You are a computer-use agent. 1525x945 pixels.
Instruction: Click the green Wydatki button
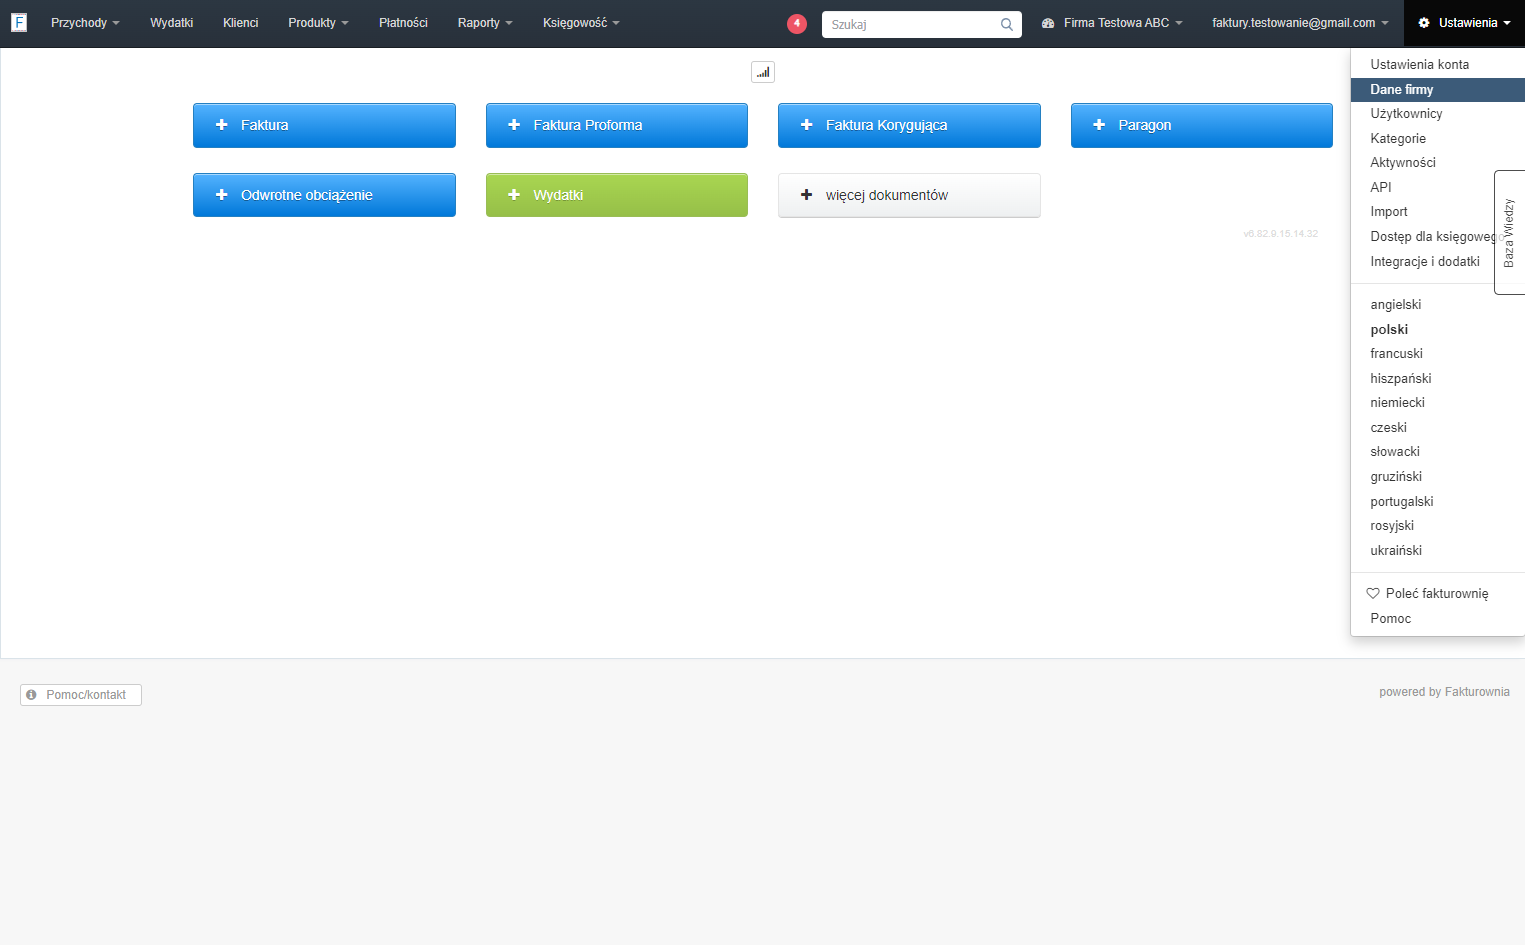(617, 195)
